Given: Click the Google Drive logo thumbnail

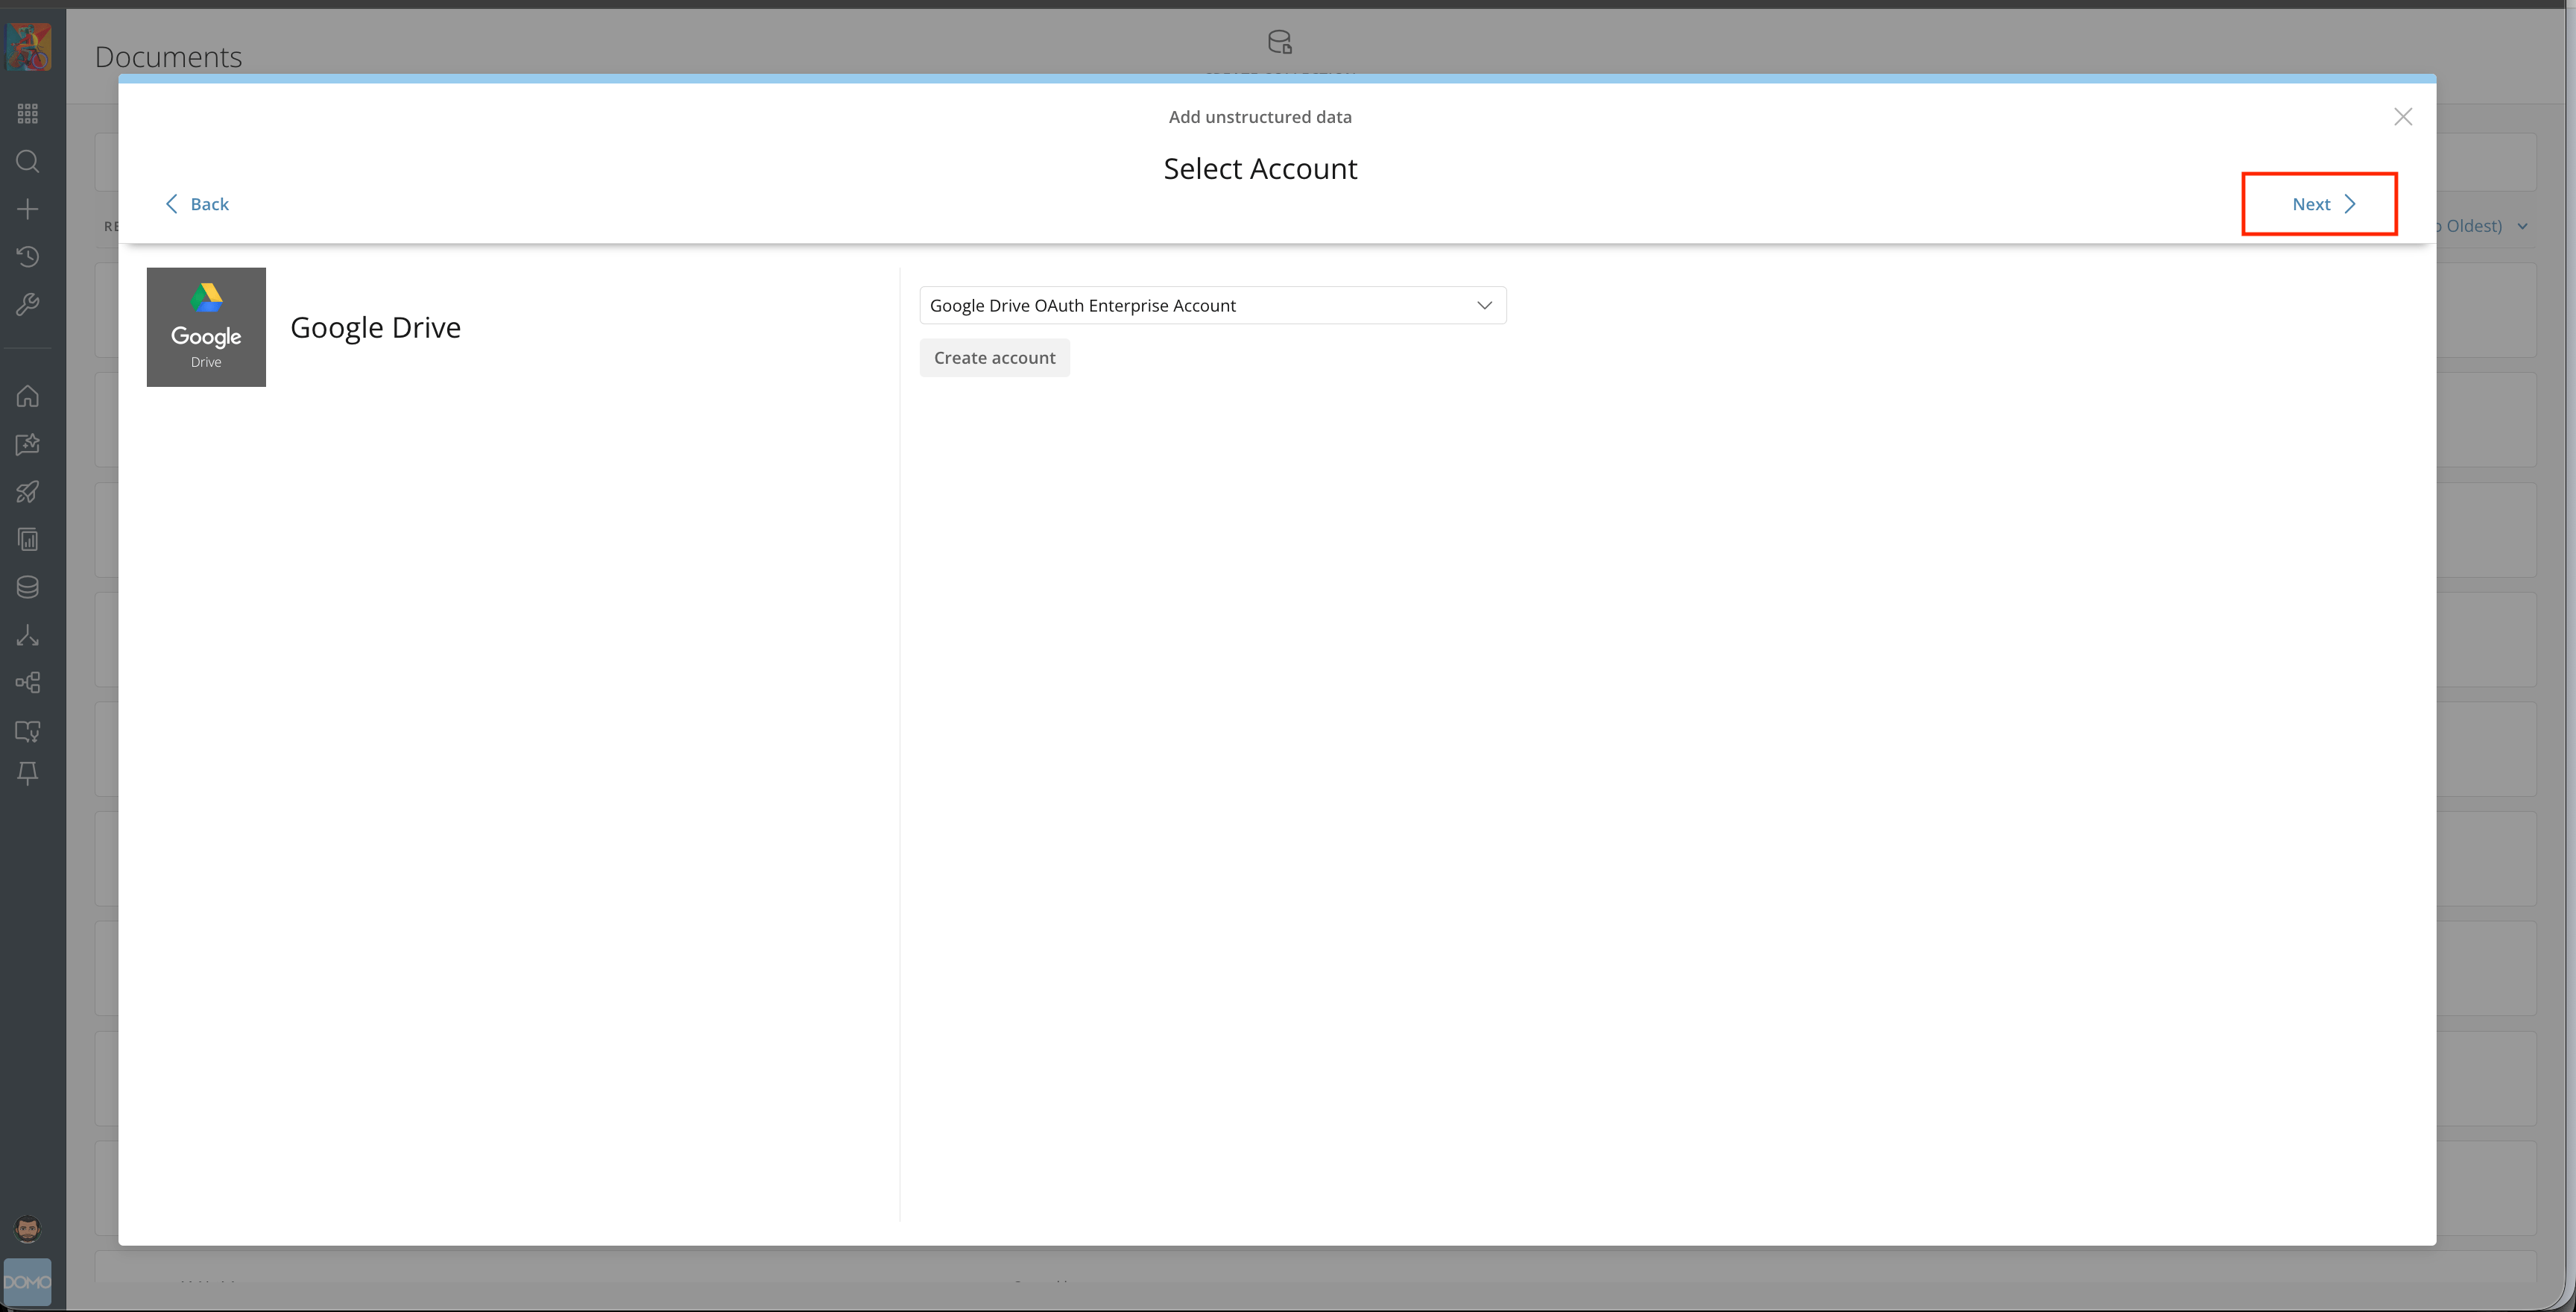Looking at the screenshot, I should coord(206,327).
